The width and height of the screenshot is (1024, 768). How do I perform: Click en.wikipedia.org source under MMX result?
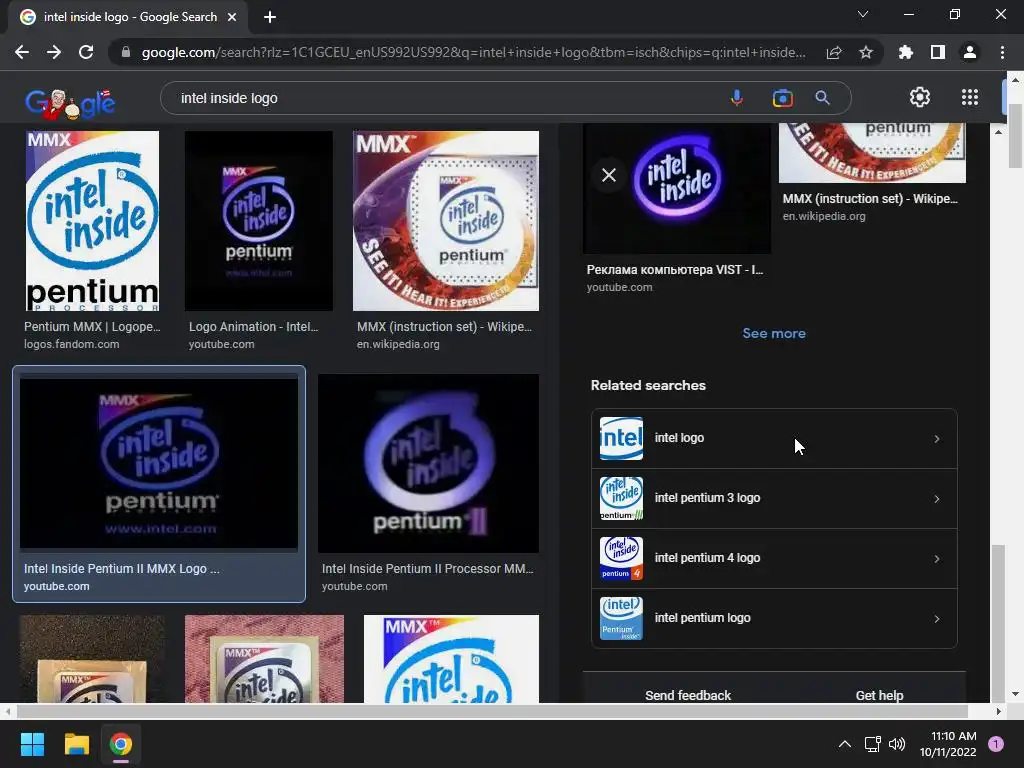[398, 344]
